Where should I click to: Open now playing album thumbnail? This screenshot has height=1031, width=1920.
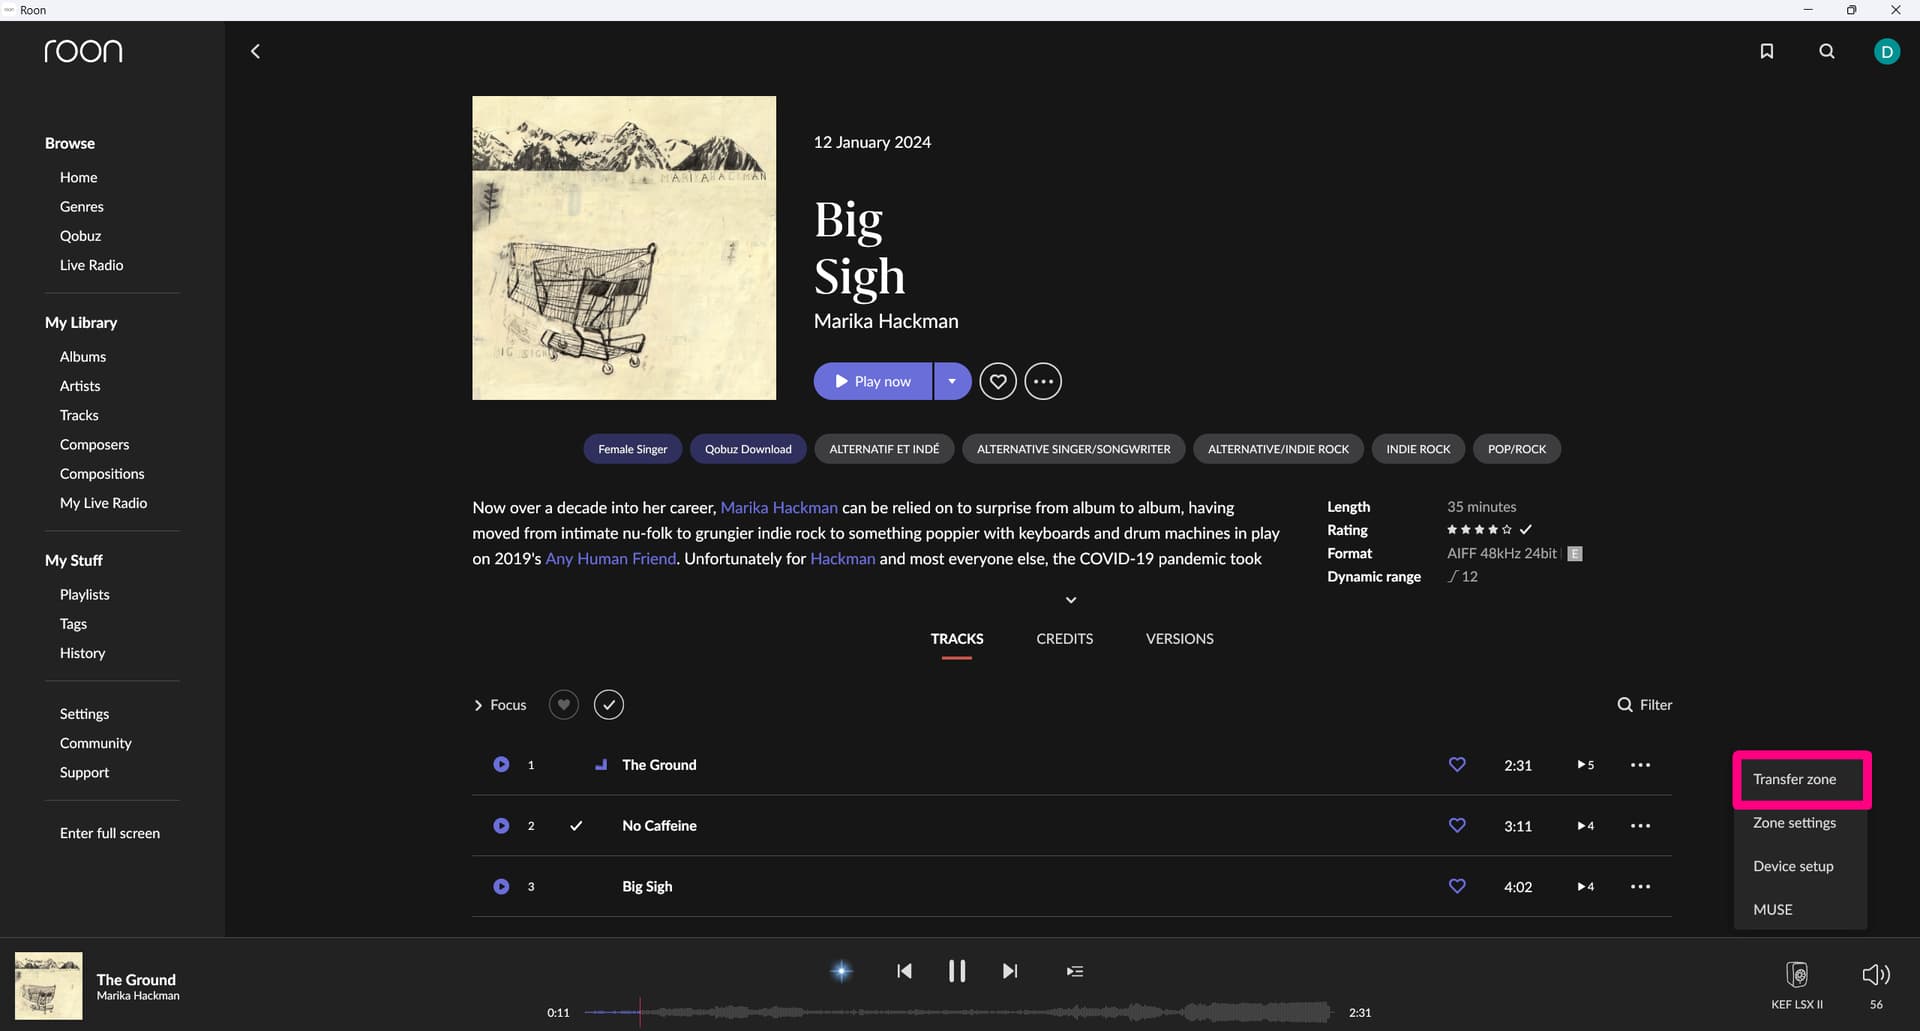click(48, 985)
